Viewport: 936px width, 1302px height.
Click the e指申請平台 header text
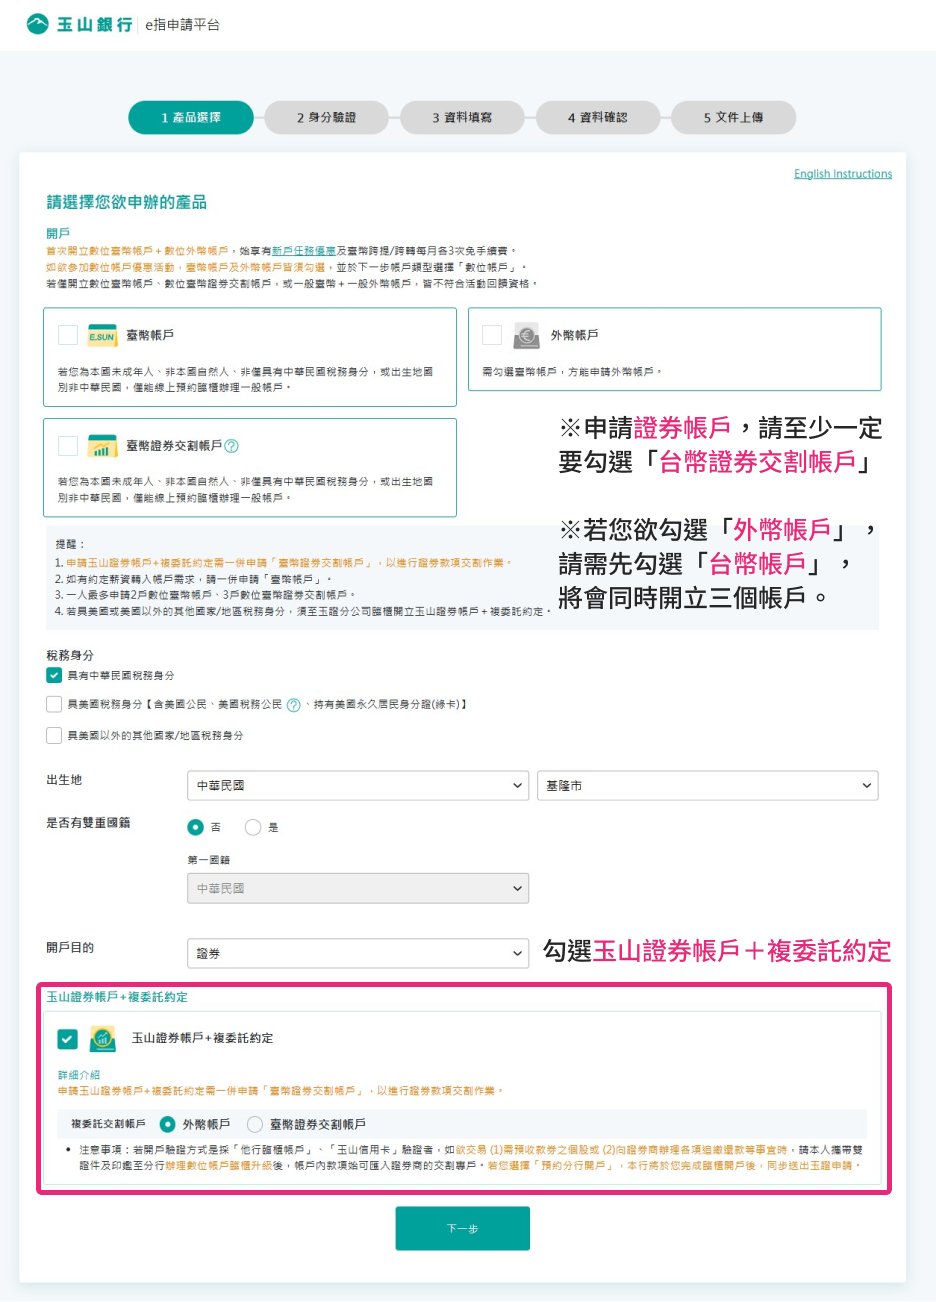click(182, 24)
